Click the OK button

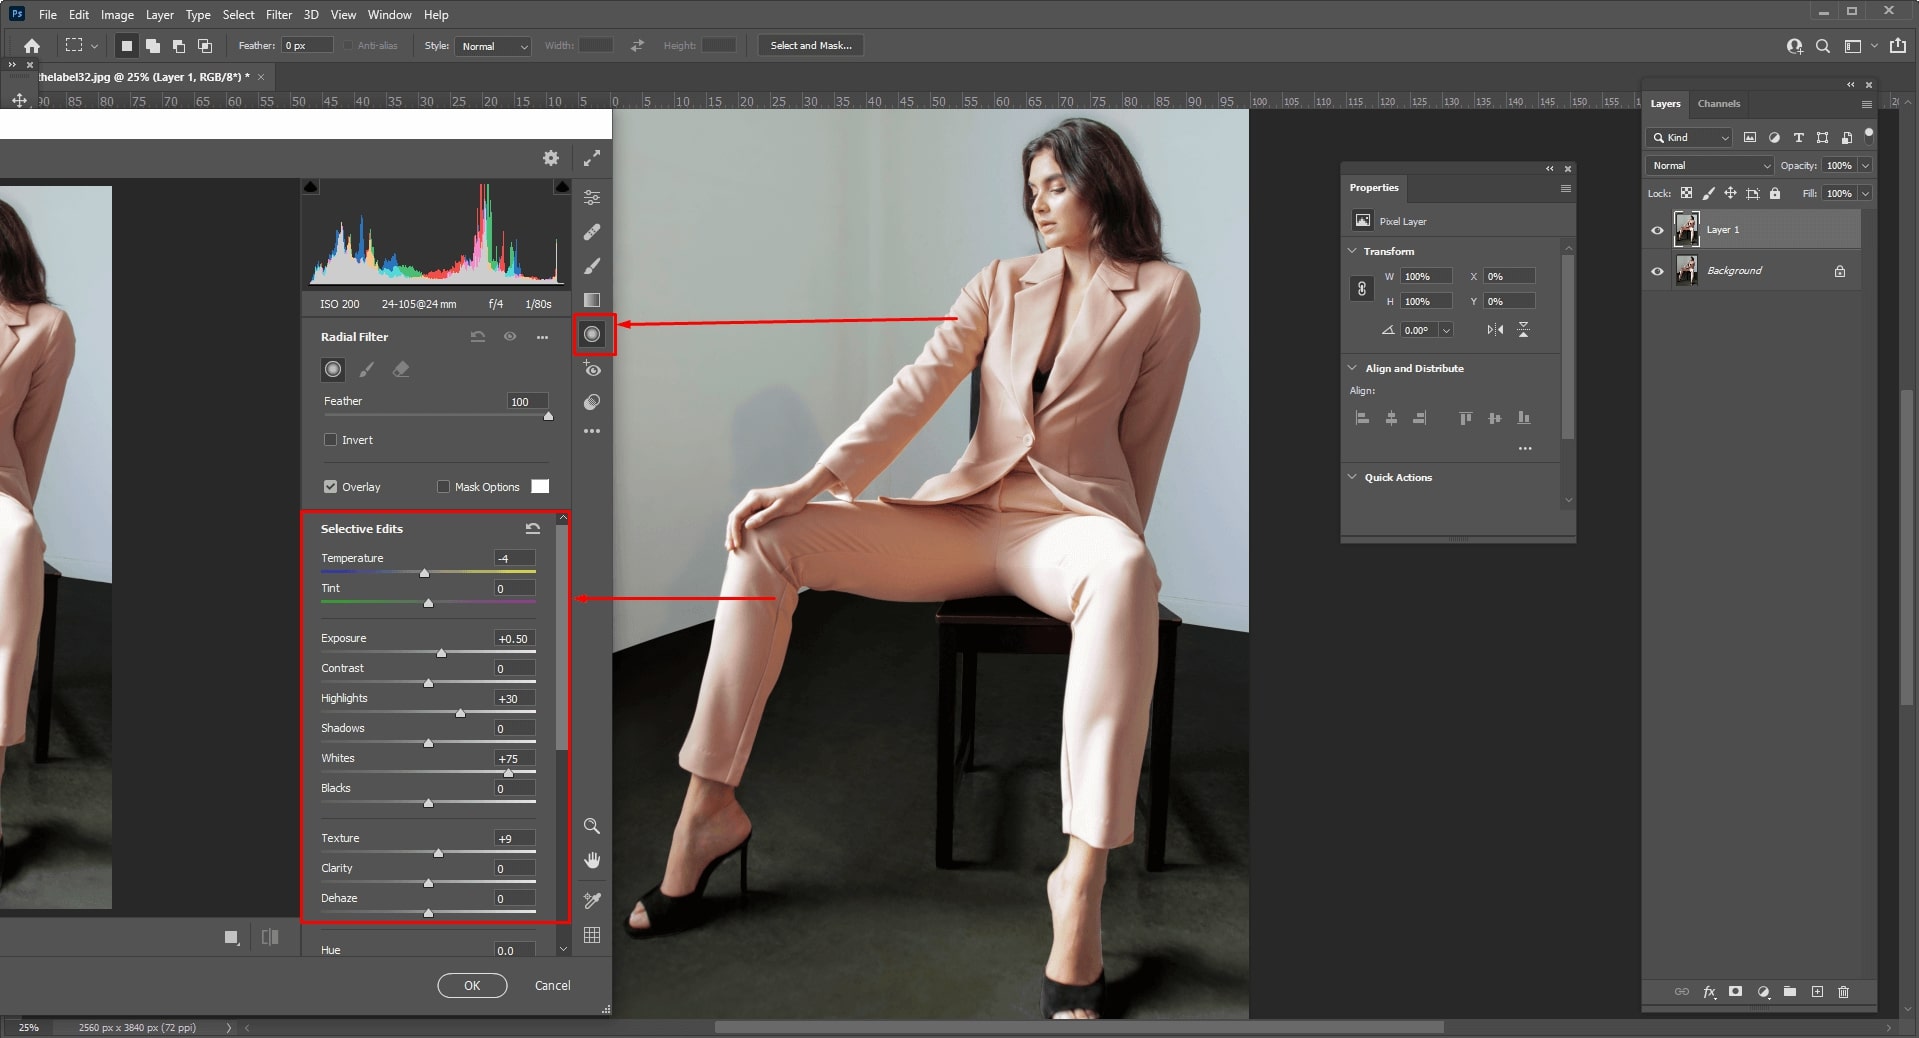coord(471,985)
